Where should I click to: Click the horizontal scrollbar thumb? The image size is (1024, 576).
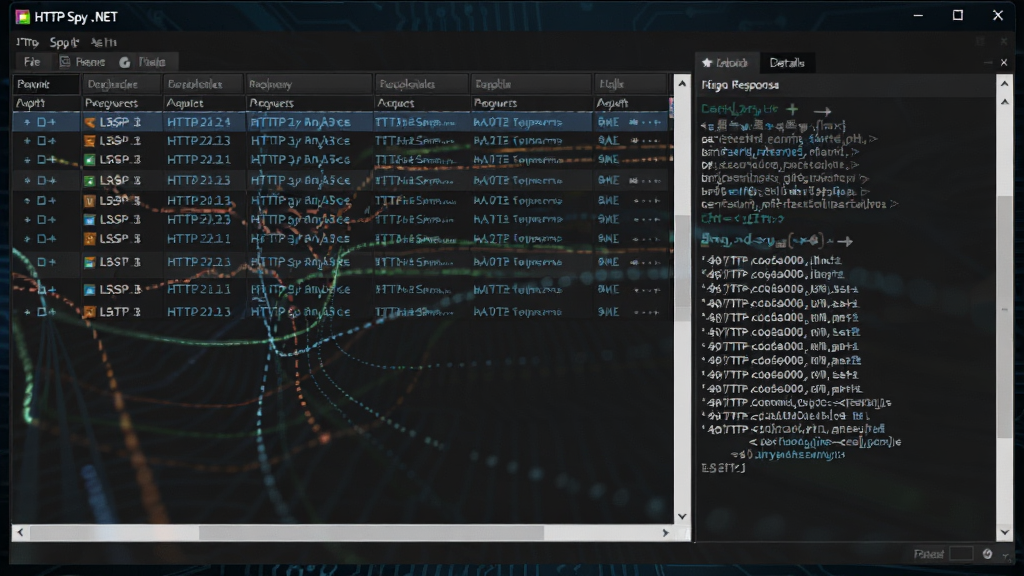point(371,533)
